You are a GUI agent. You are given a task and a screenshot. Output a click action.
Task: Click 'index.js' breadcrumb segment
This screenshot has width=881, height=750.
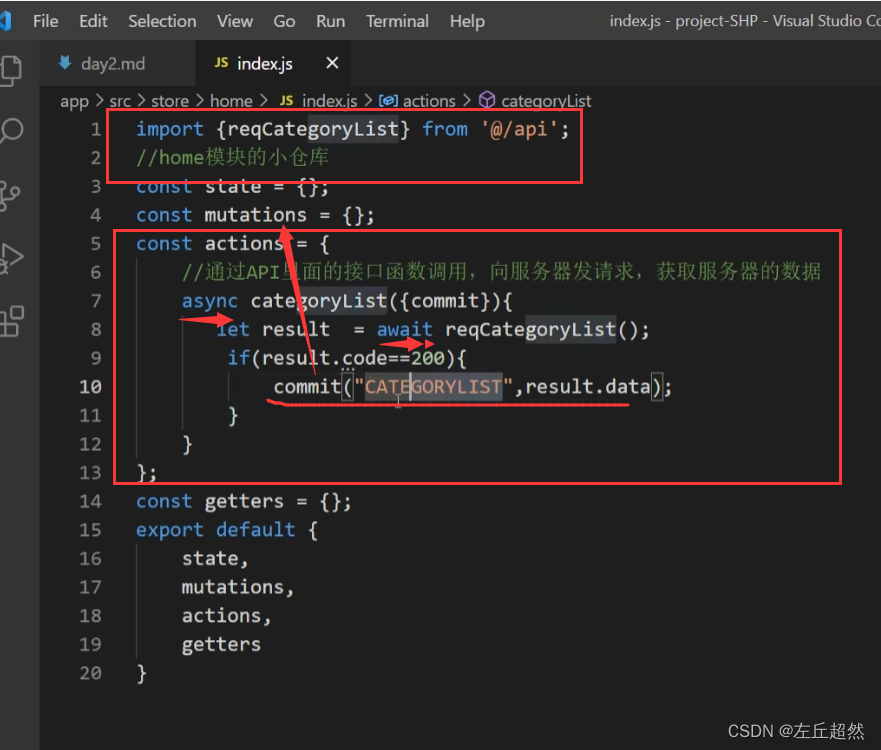(329, 101)
